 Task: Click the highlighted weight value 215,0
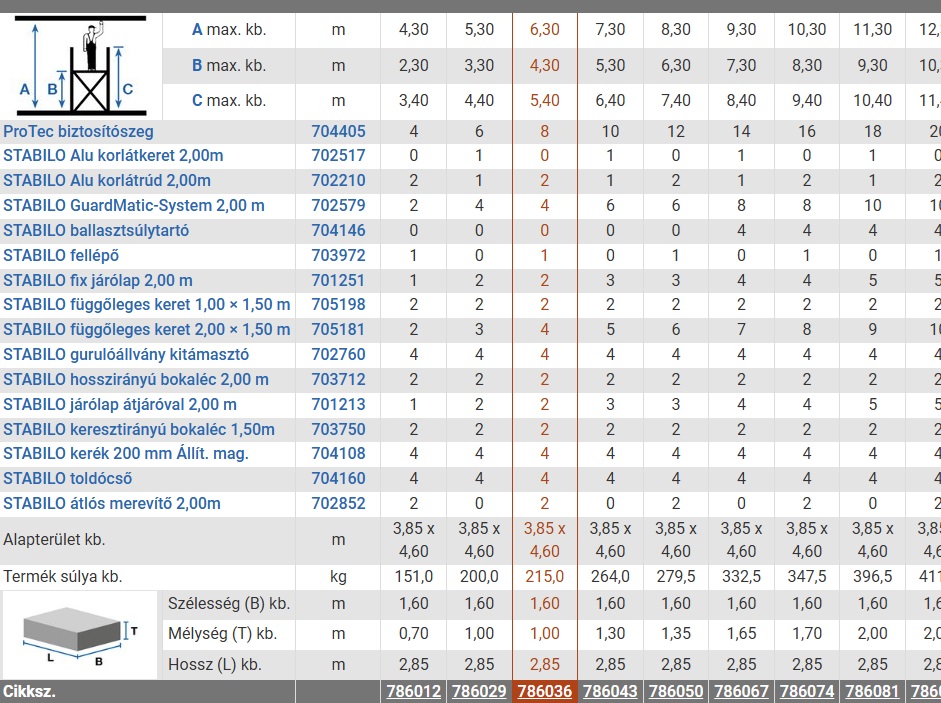[545, 577]
